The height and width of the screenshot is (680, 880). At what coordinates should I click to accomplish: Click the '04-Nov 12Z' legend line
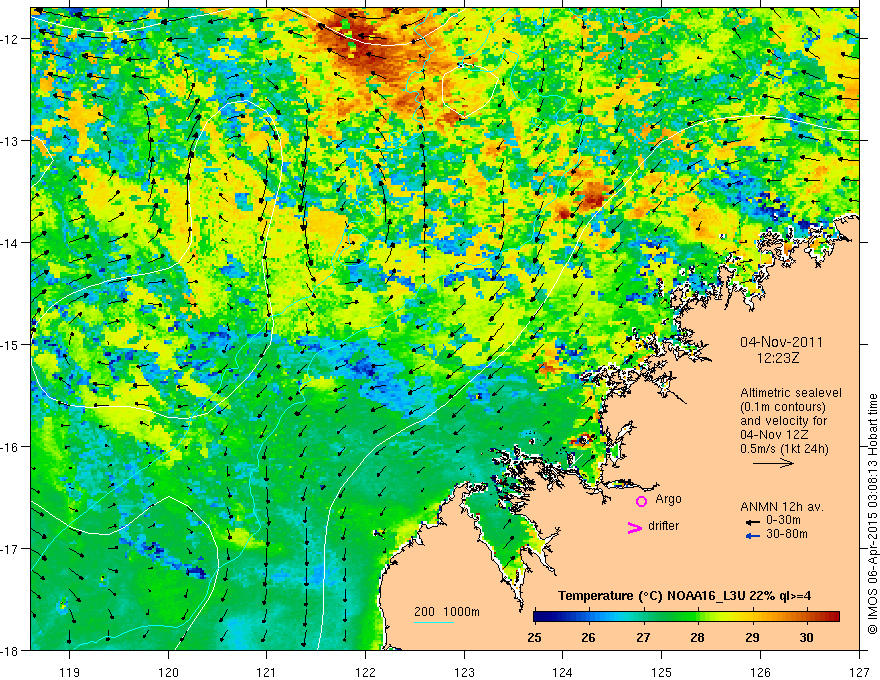(x=772, y=435)
